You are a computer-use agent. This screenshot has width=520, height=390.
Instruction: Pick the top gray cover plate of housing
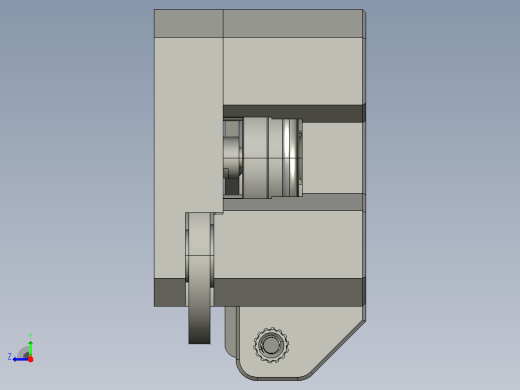(259, 23)
